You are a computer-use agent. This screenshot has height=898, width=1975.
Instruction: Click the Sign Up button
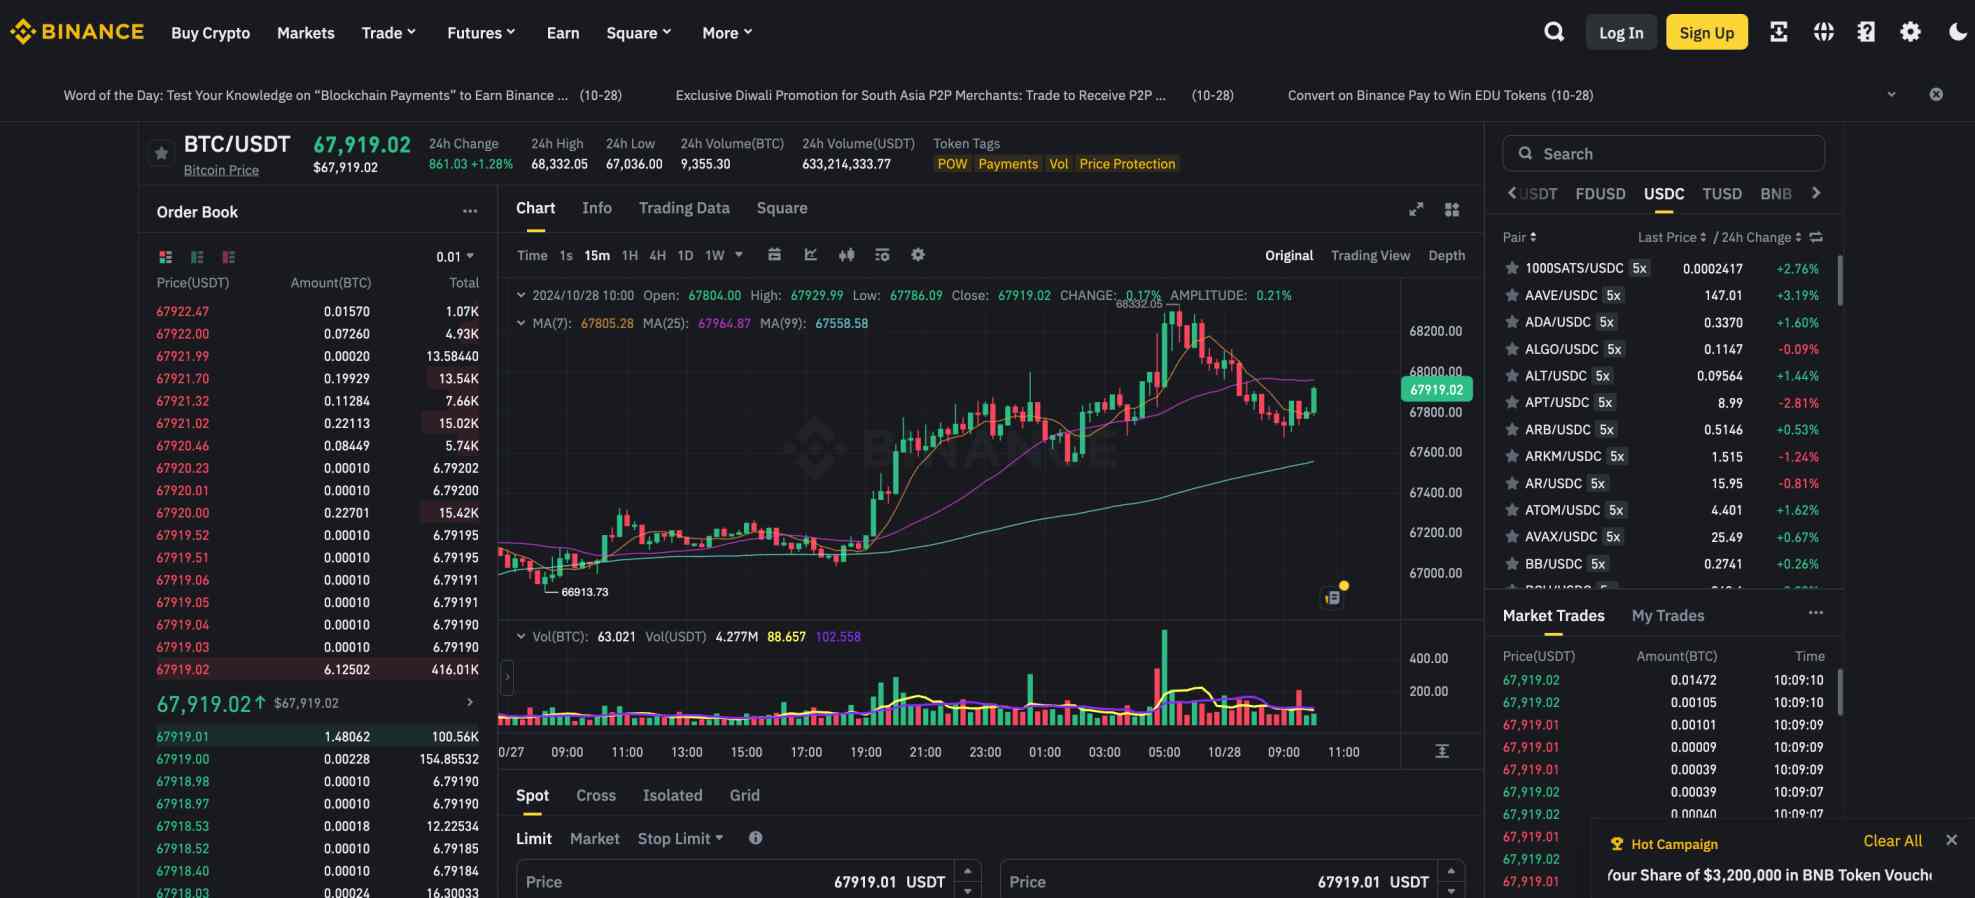(x=1707, y=32)
